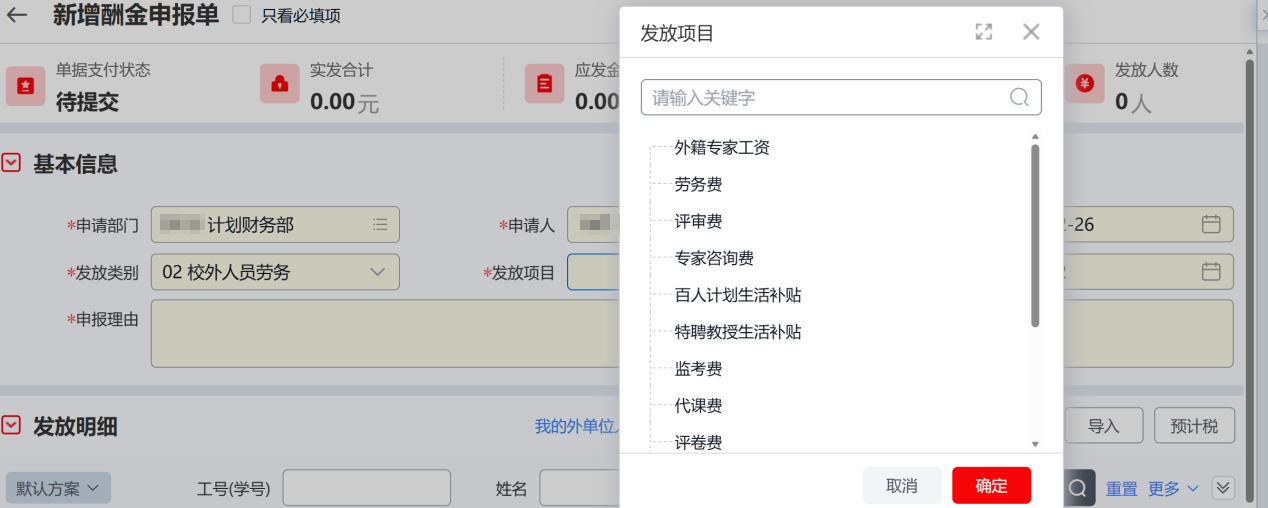
Task: Open the calendar picker in second date field
Action: point(1211,271)
